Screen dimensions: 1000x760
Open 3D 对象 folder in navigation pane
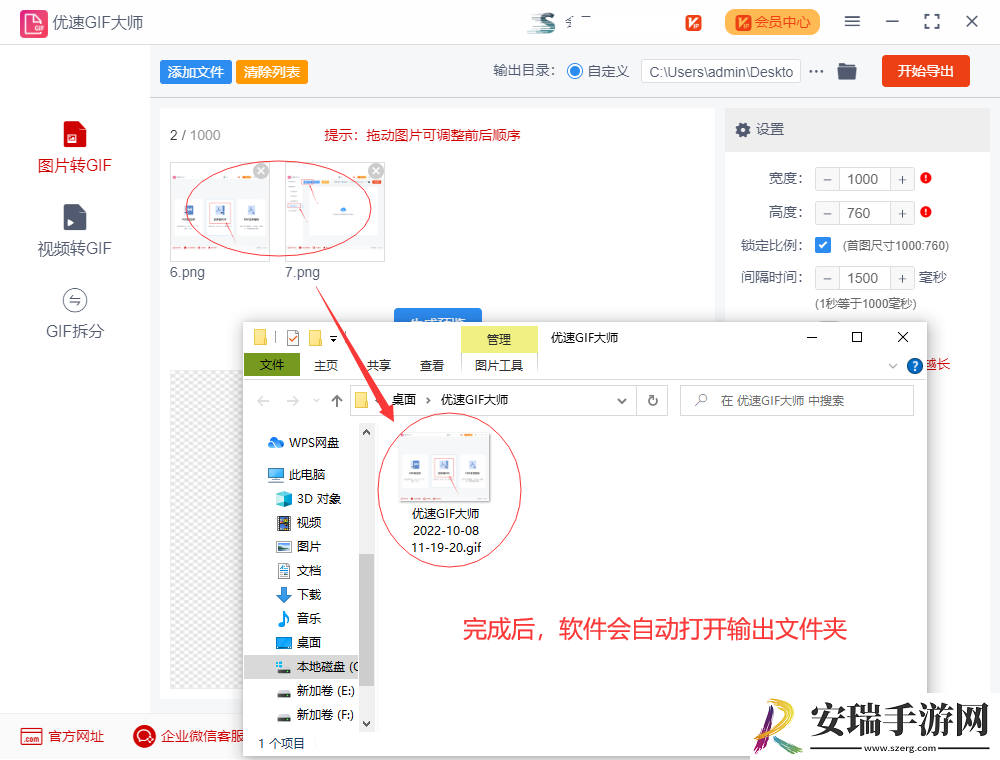pos(308,499)
